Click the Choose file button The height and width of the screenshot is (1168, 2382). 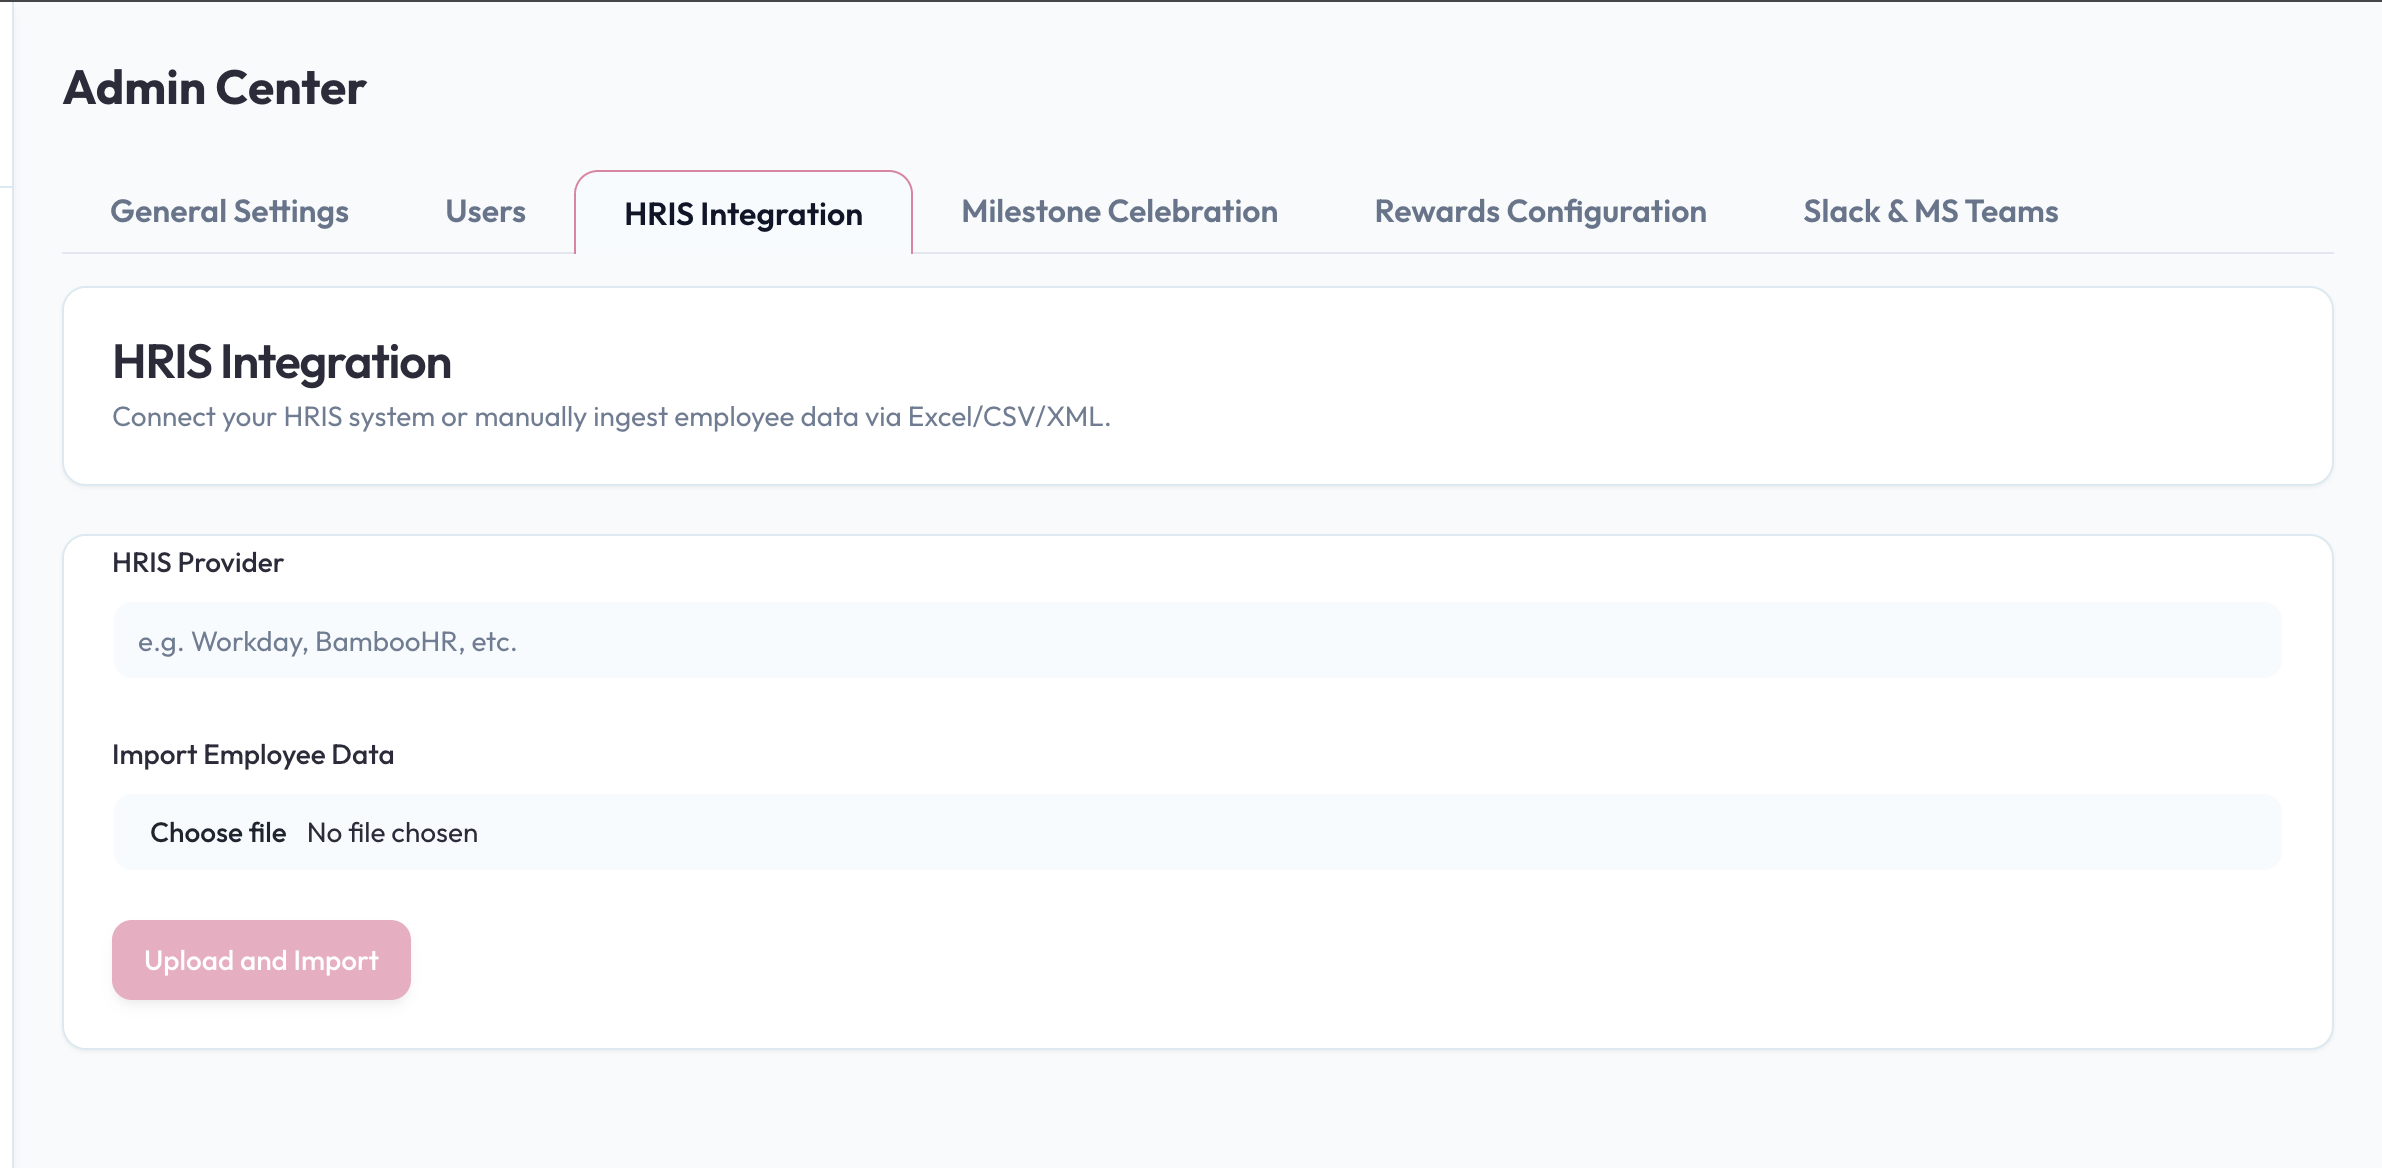coord(218,832)
